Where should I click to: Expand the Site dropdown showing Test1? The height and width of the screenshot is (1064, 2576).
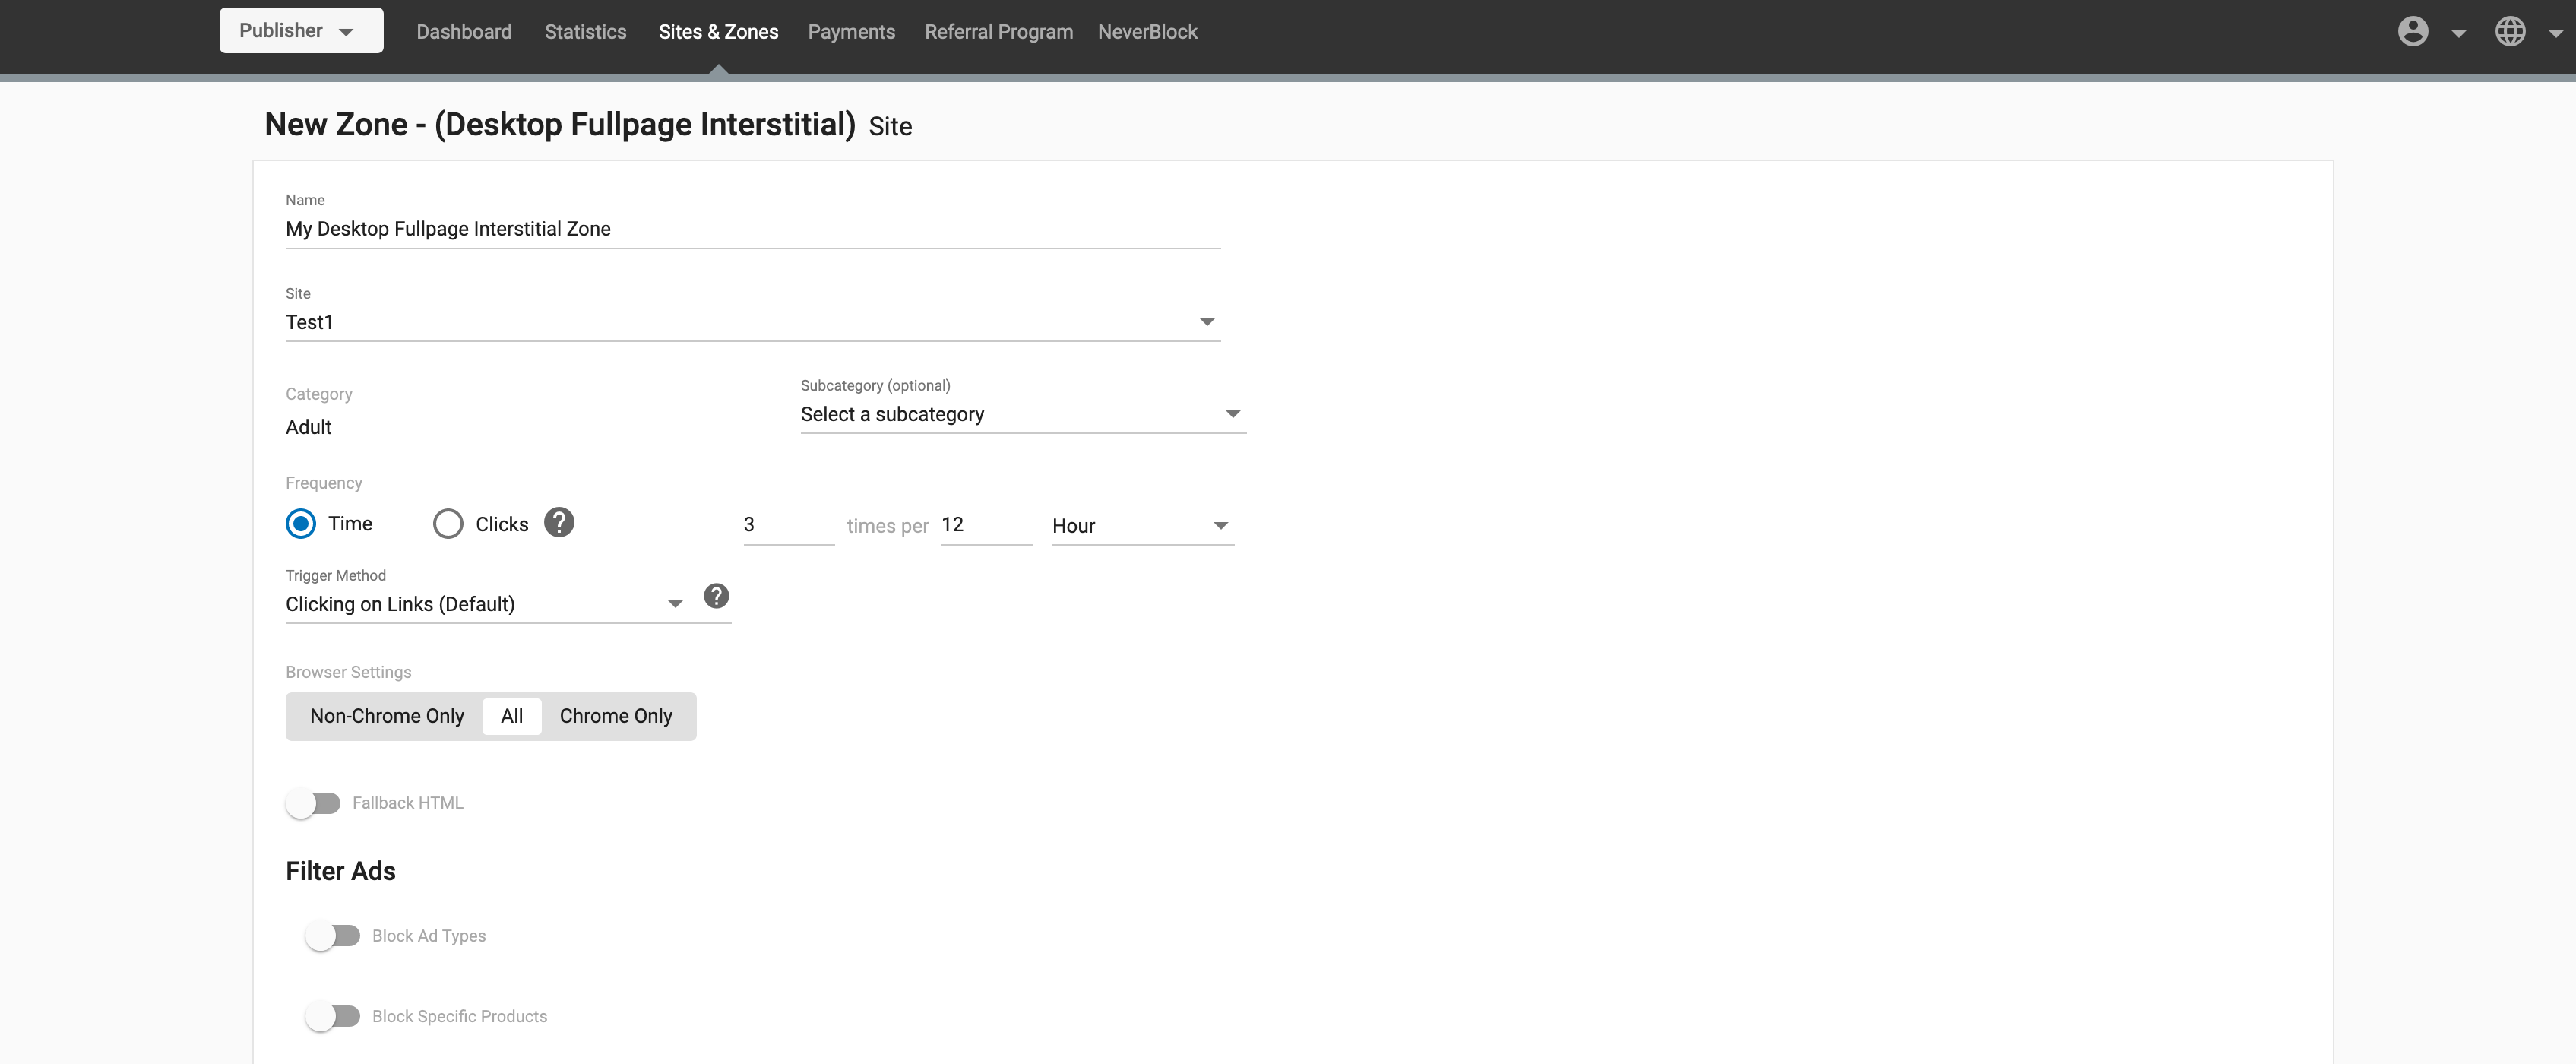[x=752, y=322]
